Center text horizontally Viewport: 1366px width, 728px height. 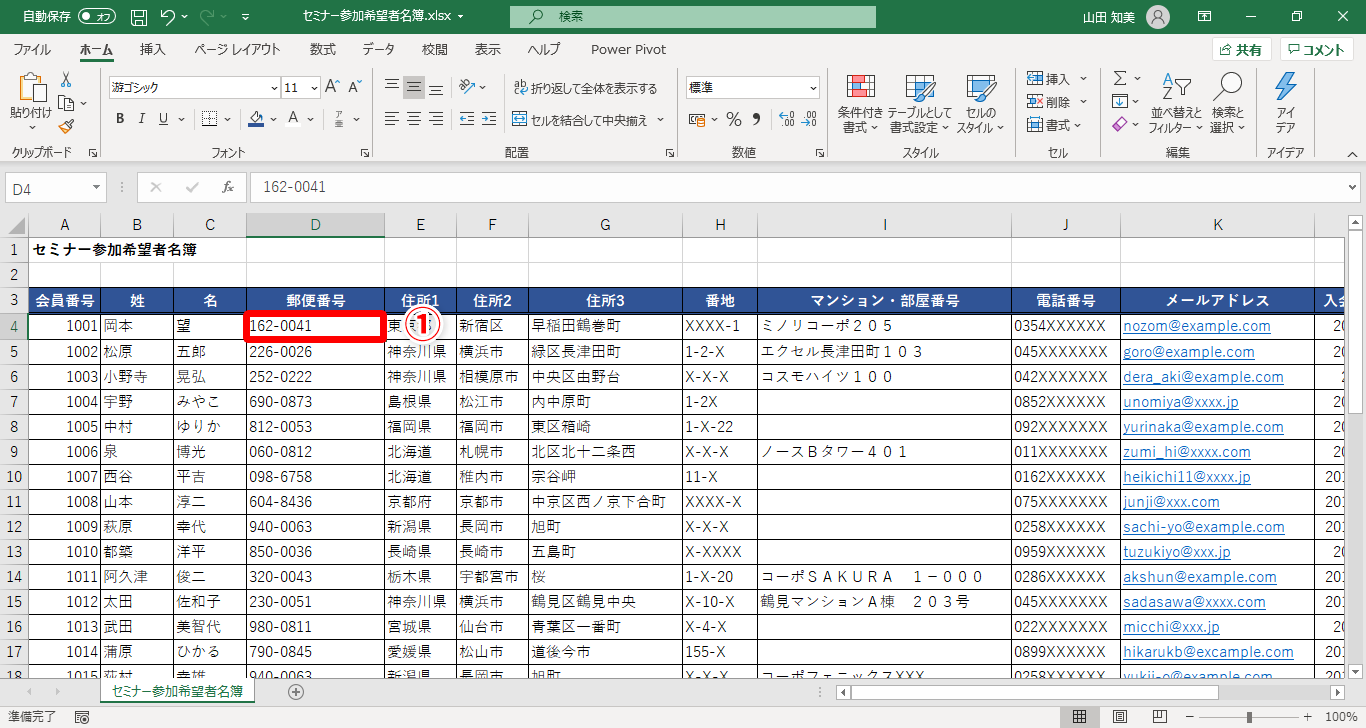(x=414, y=119)
